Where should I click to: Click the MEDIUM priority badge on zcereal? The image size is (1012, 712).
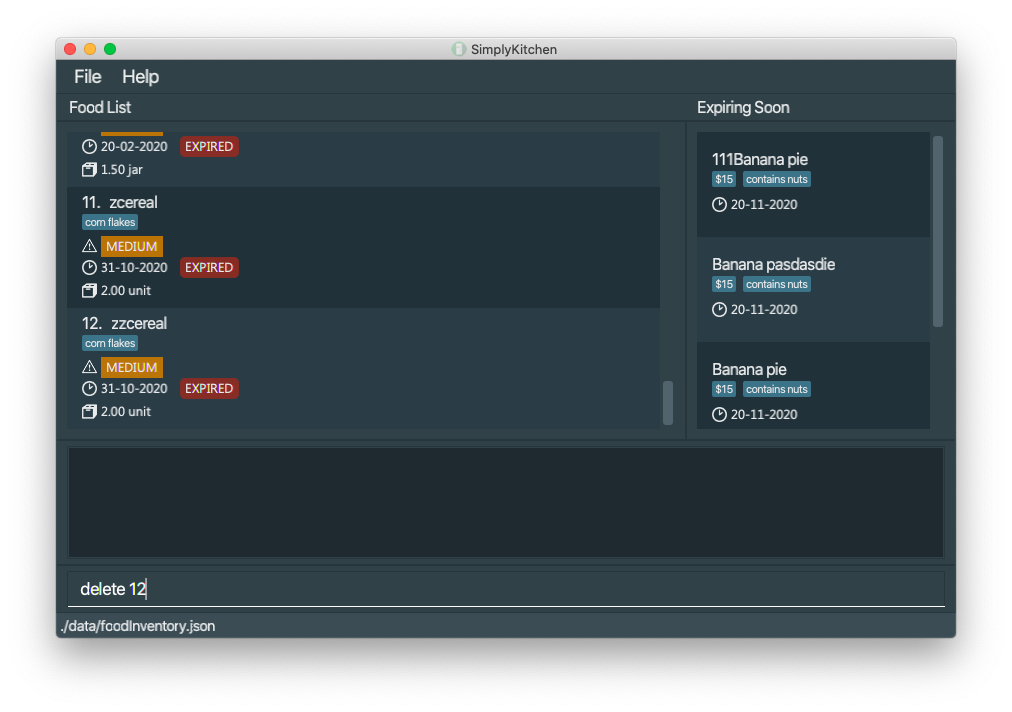pyautogui.click(x=132, y=246)
